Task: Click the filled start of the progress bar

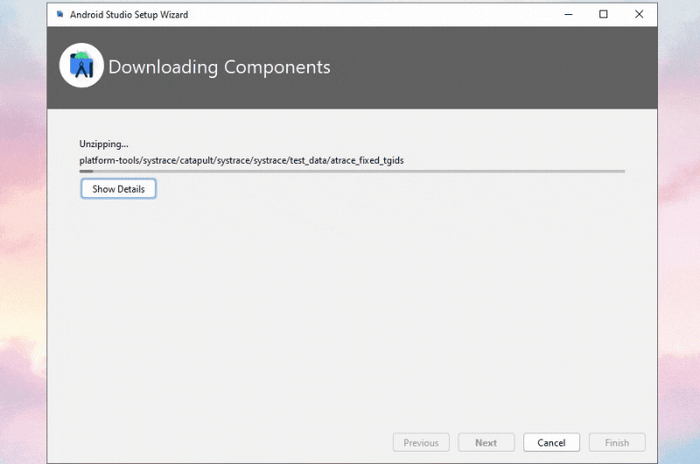Action: click(x=86, y=171)
